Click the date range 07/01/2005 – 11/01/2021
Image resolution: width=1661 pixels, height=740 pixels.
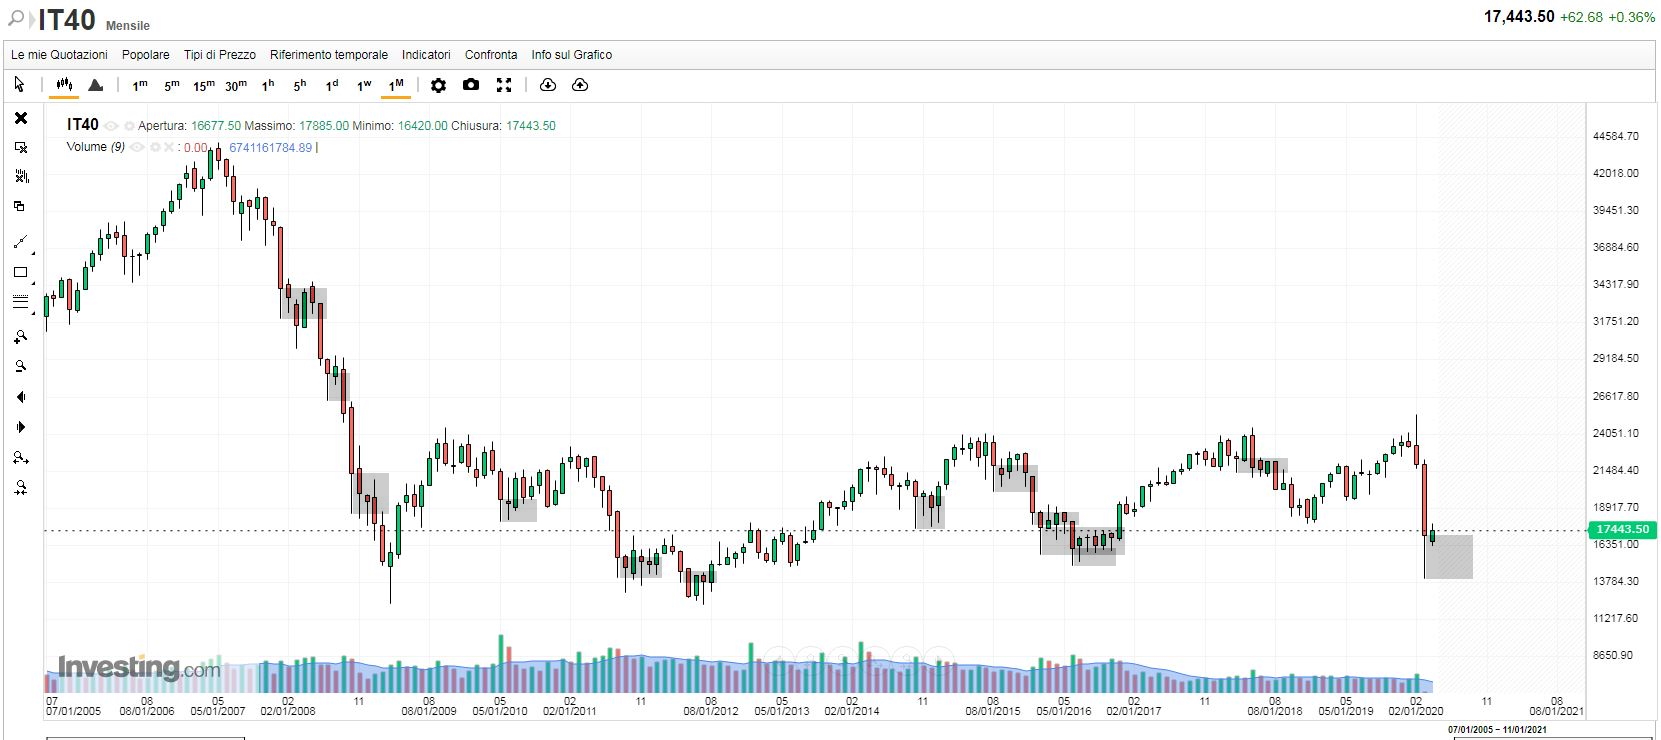(1497, 730)
